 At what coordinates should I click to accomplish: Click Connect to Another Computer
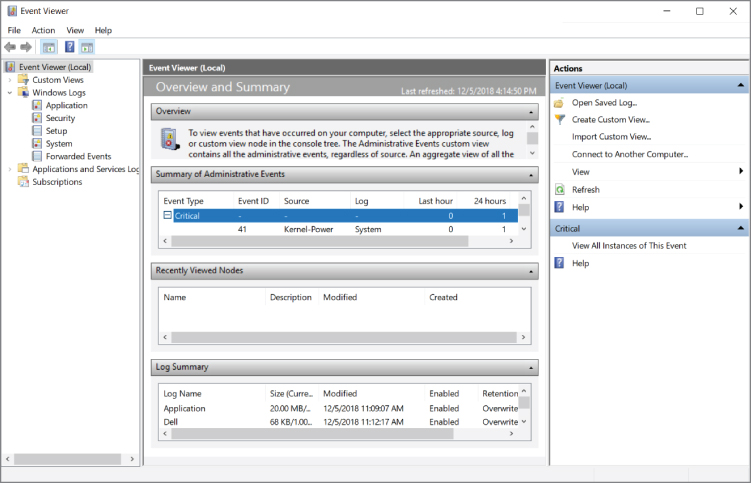click(x=630, y=154)
